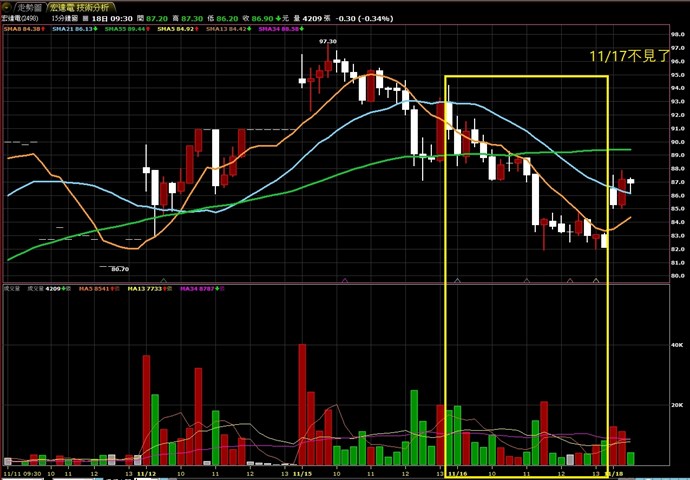Open the round dropdown menu icon at top-left
This screenshot has height=480, width=690.
[x=7, y=7]
